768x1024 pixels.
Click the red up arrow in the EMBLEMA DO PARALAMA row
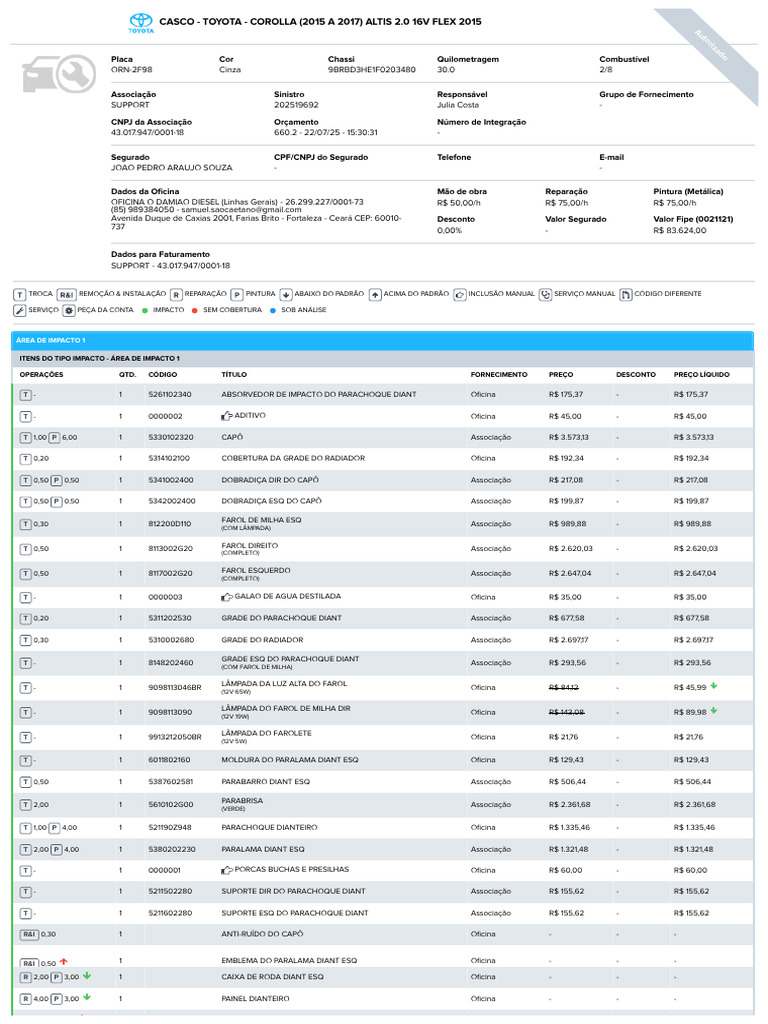(63, 961)
